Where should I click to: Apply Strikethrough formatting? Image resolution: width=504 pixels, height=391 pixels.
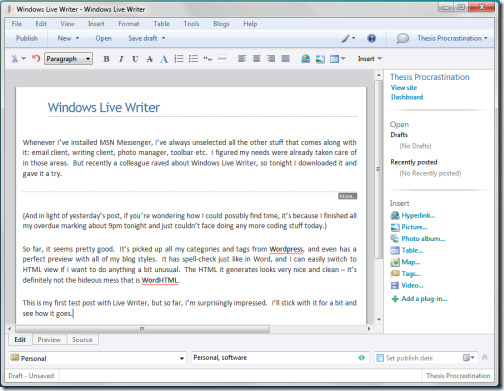tap(150, 59)
